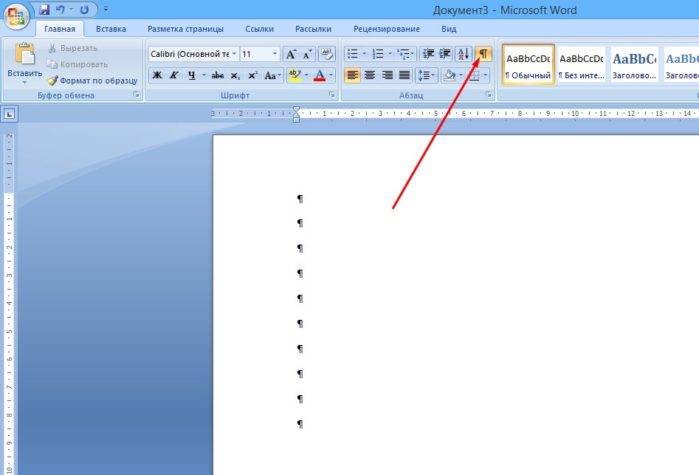Toggle italic formatting (К)

174,75
